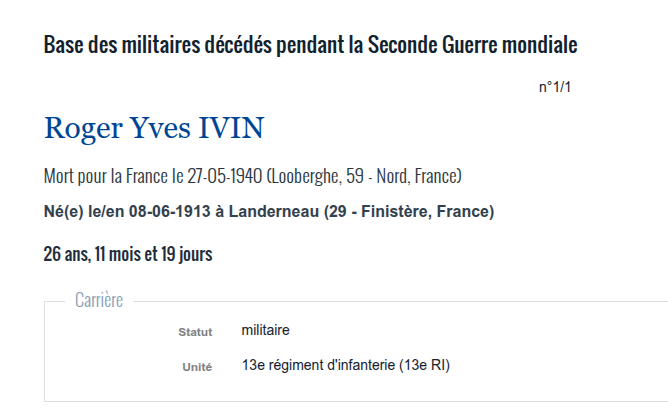Click the age '26 ans, 11 mois et 19 jours'

click(128, 254)
